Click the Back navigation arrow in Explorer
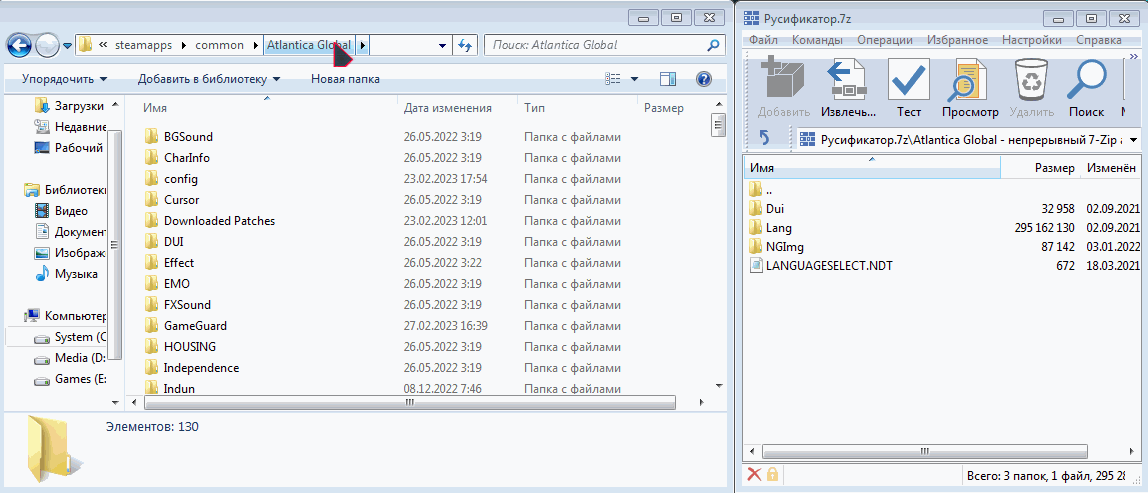The image size is (1148, 493). 20,45
